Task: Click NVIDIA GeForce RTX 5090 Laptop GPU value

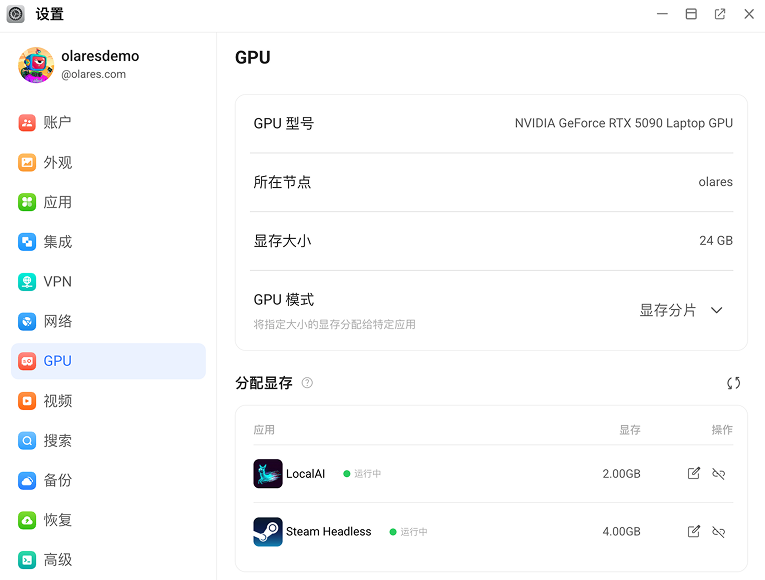Action: pyautogui.click(x=624, y=123)
